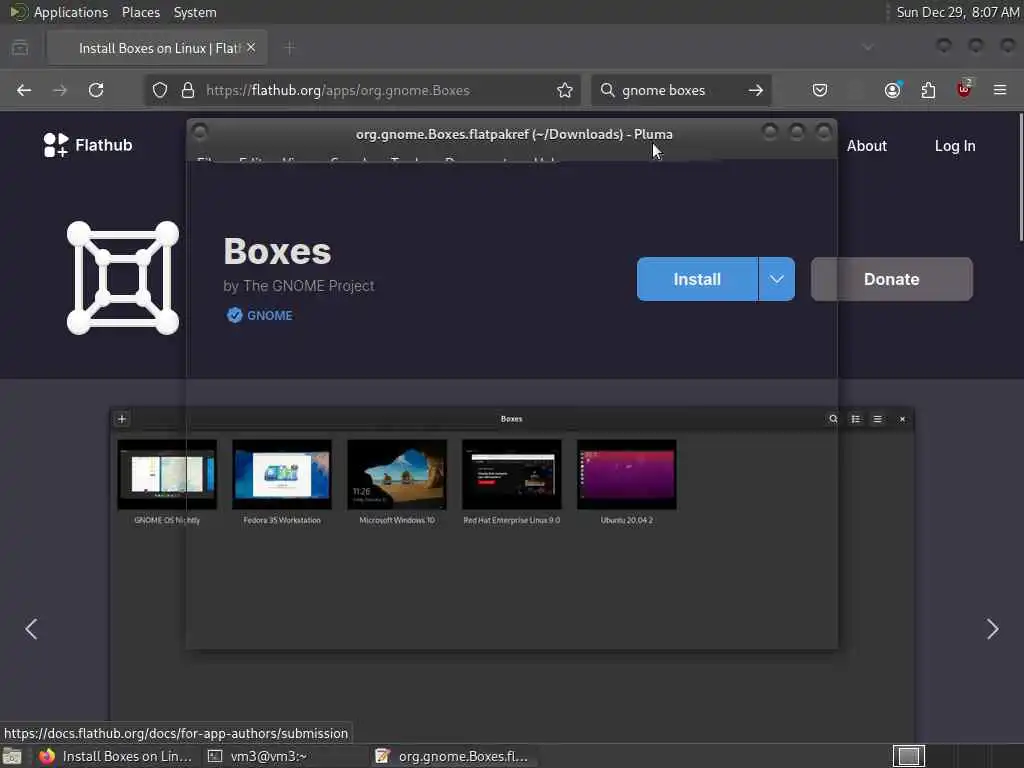The image size is (1024, 768).
Task: Show the previous screenshot with left chevron
Action: 31,629
